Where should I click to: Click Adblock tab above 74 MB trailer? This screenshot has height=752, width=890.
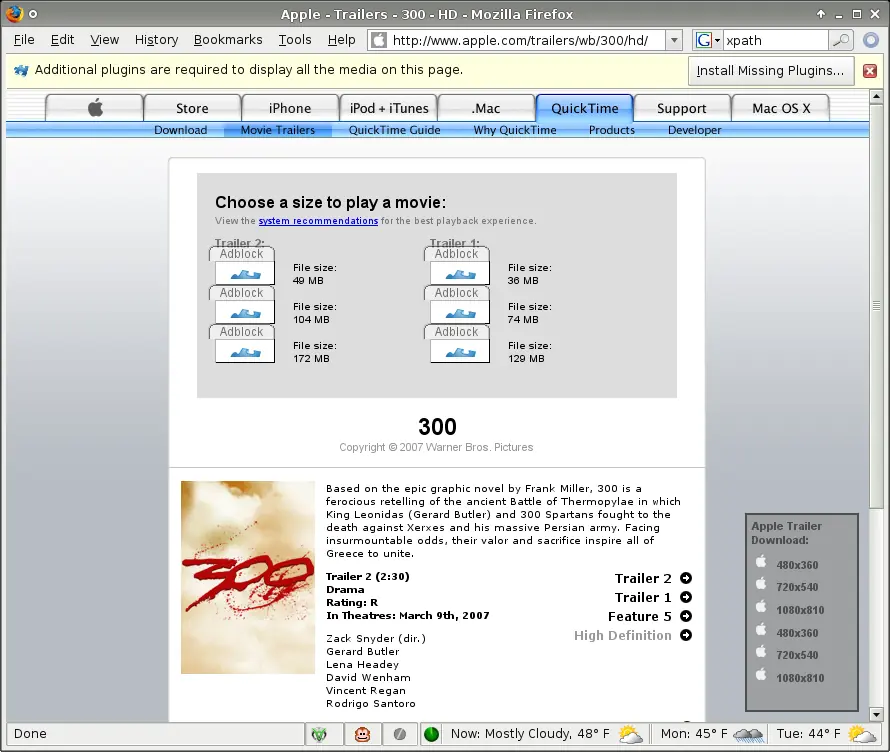[x=457, y=293]
